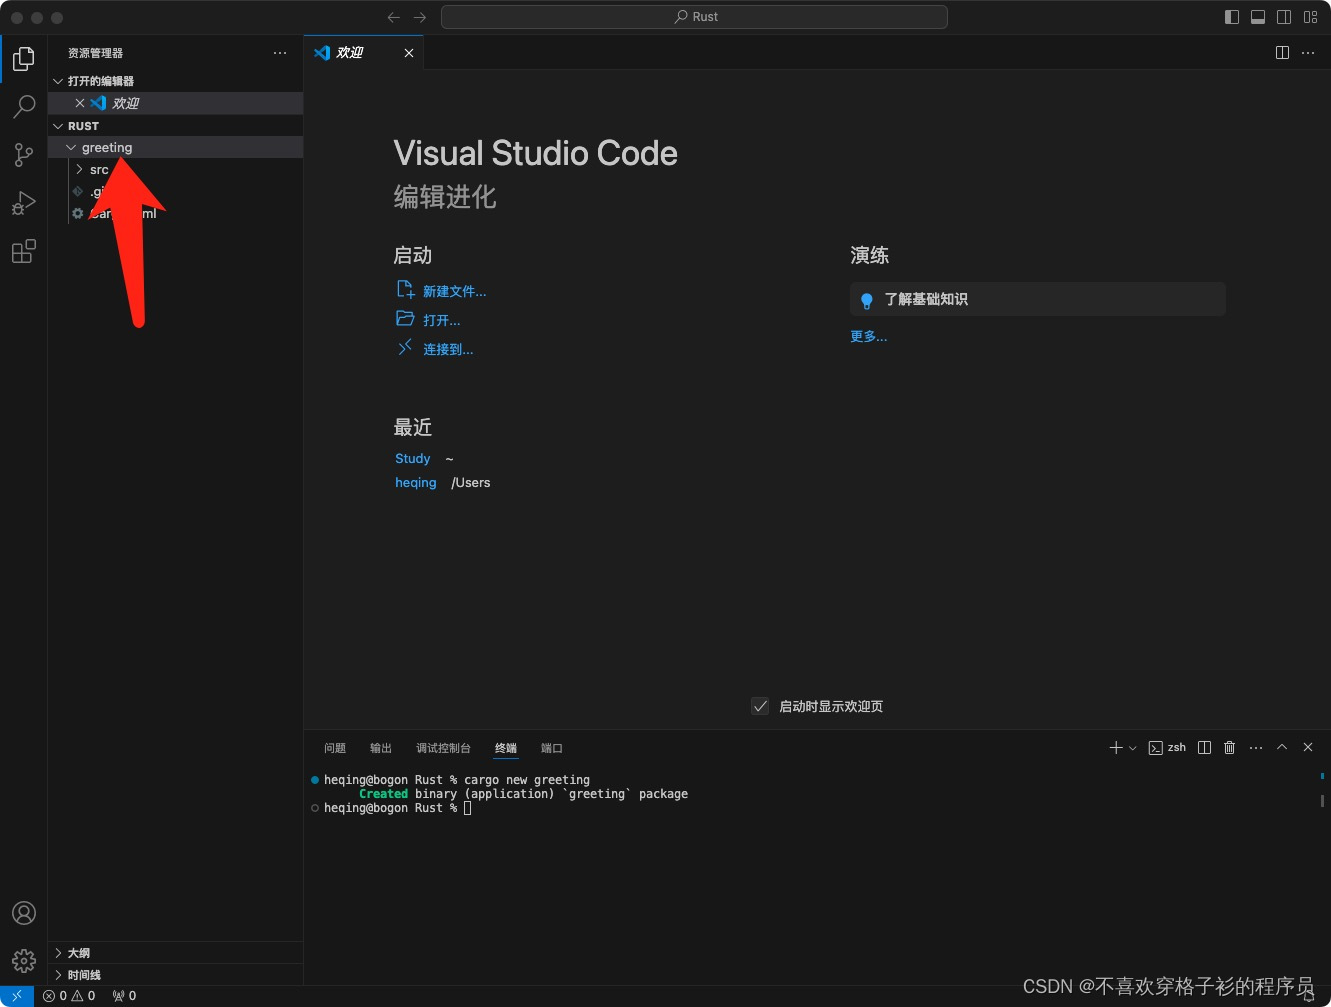Open the Search view in the activity bar
Image resolution: width=1331 pixels, height=1007 pixels.
pos(24,106)
